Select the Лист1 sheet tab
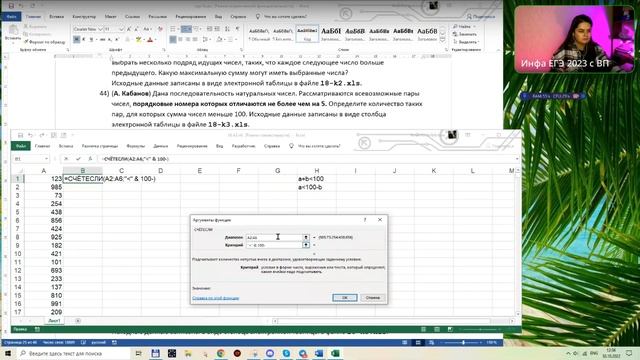 54,321
